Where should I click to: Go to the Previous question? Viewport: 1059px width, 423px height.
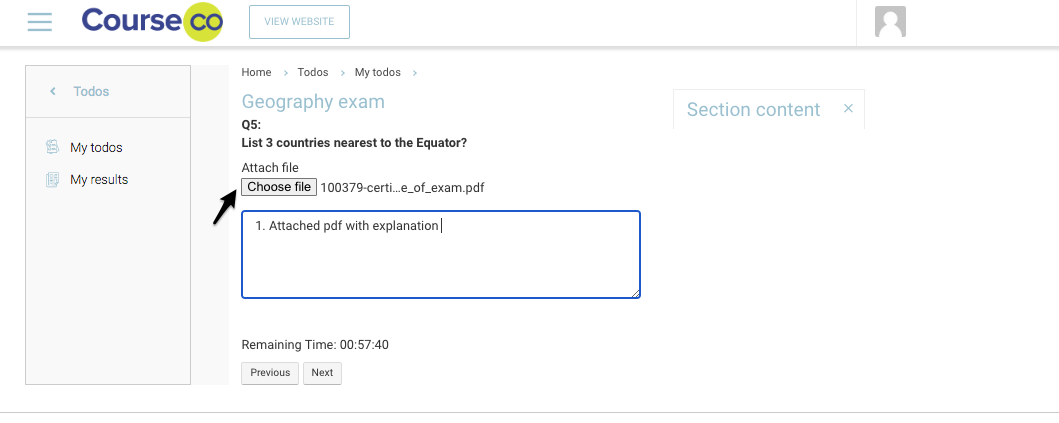tap(270, 373)
